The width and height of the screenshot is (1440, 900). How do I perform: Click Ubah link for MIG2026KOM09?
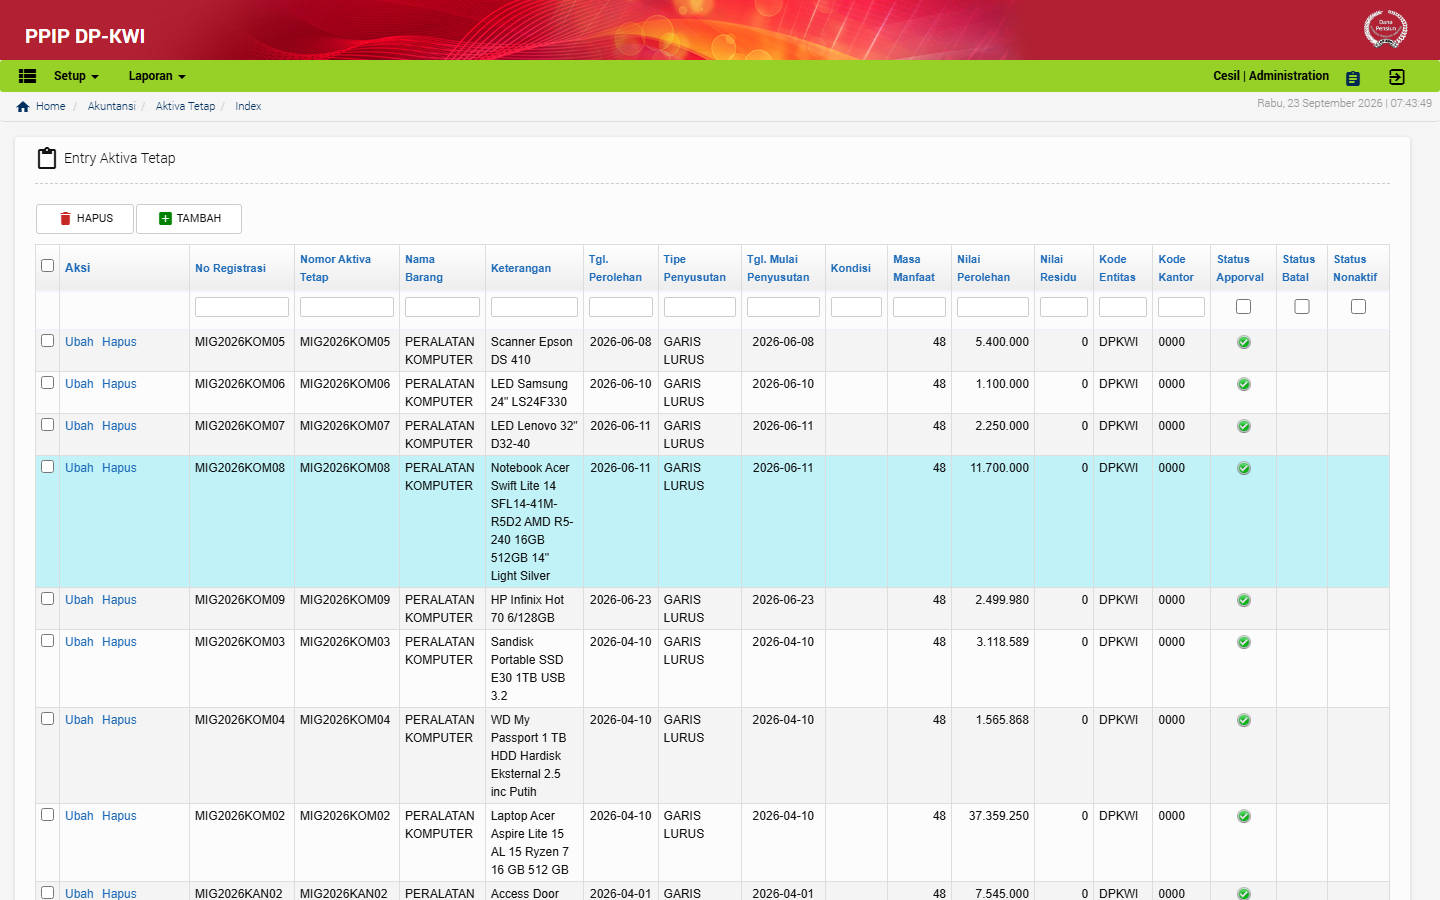tap(79, 600)
